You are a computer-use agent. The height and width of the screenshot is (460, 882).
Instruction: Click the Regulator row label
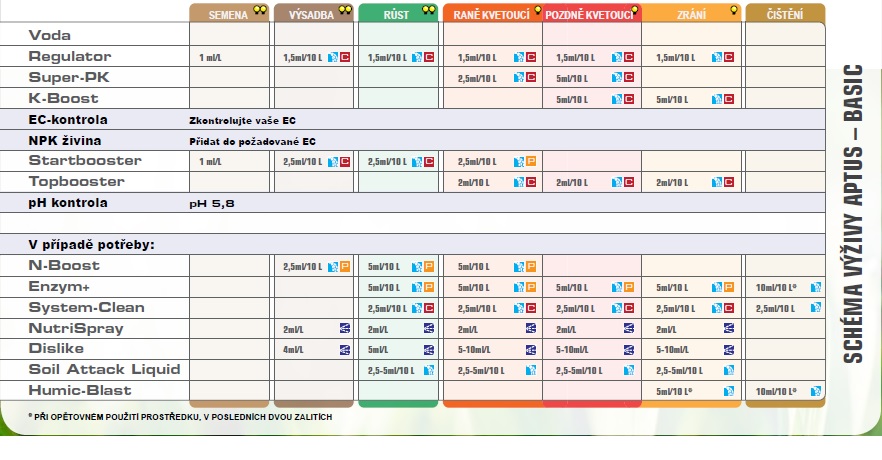70,56
